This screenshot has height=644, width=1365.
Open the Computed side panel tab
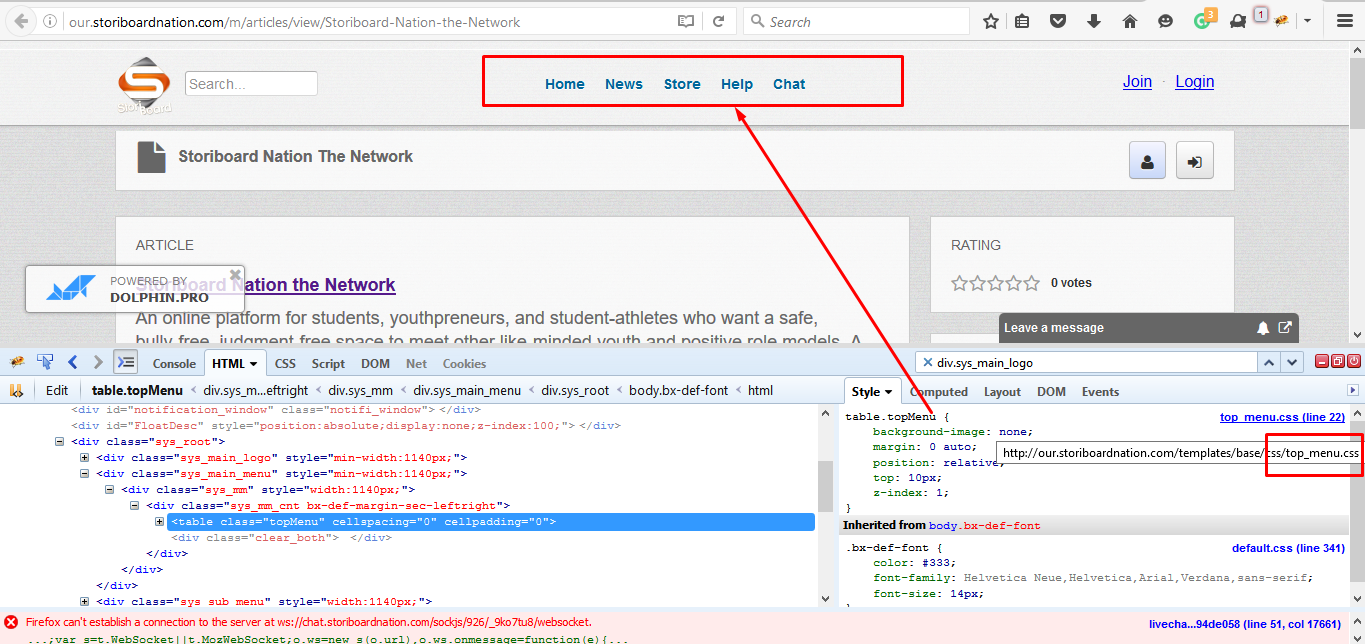[x=939, y=392]
